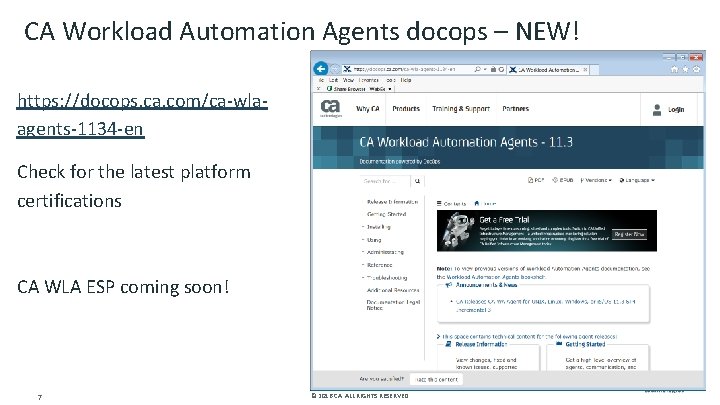Open the Products menu
This screenshot has width=720, height=405.
click(x=406, y=109)
